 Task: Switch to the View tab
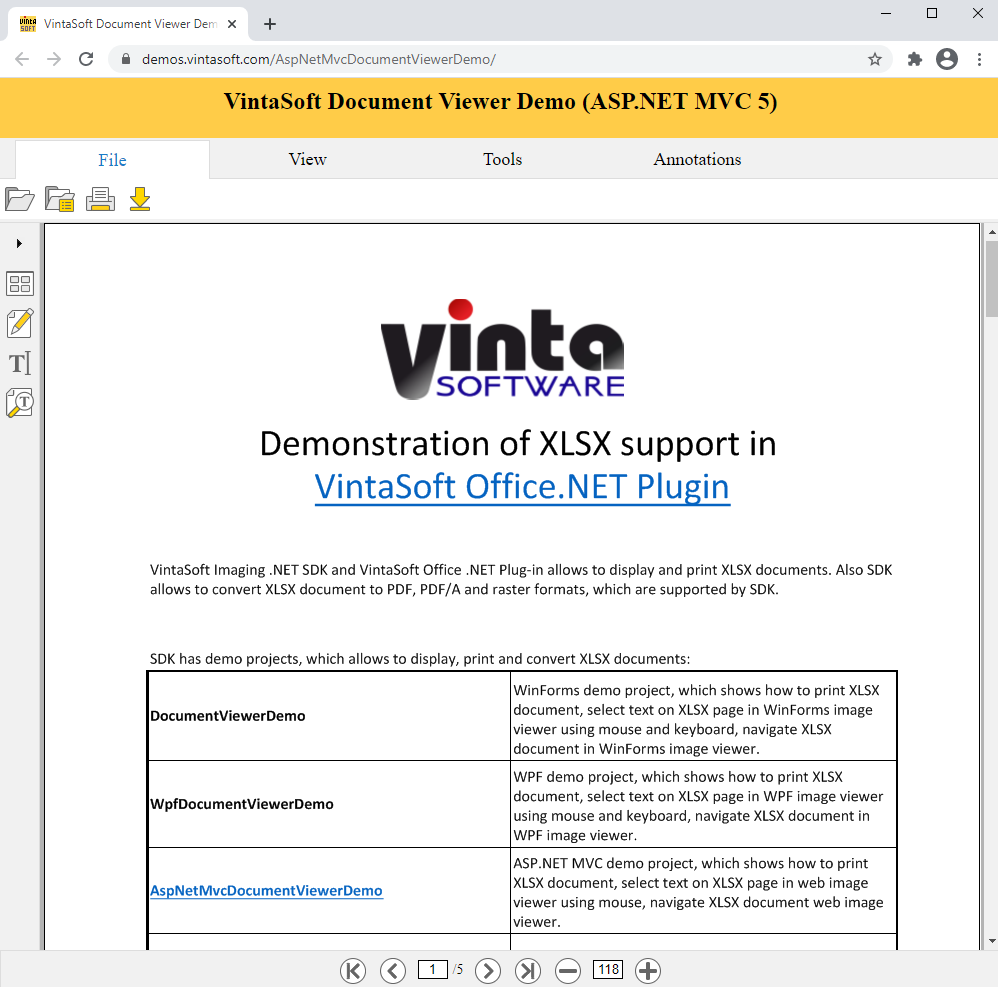(307, 159)
